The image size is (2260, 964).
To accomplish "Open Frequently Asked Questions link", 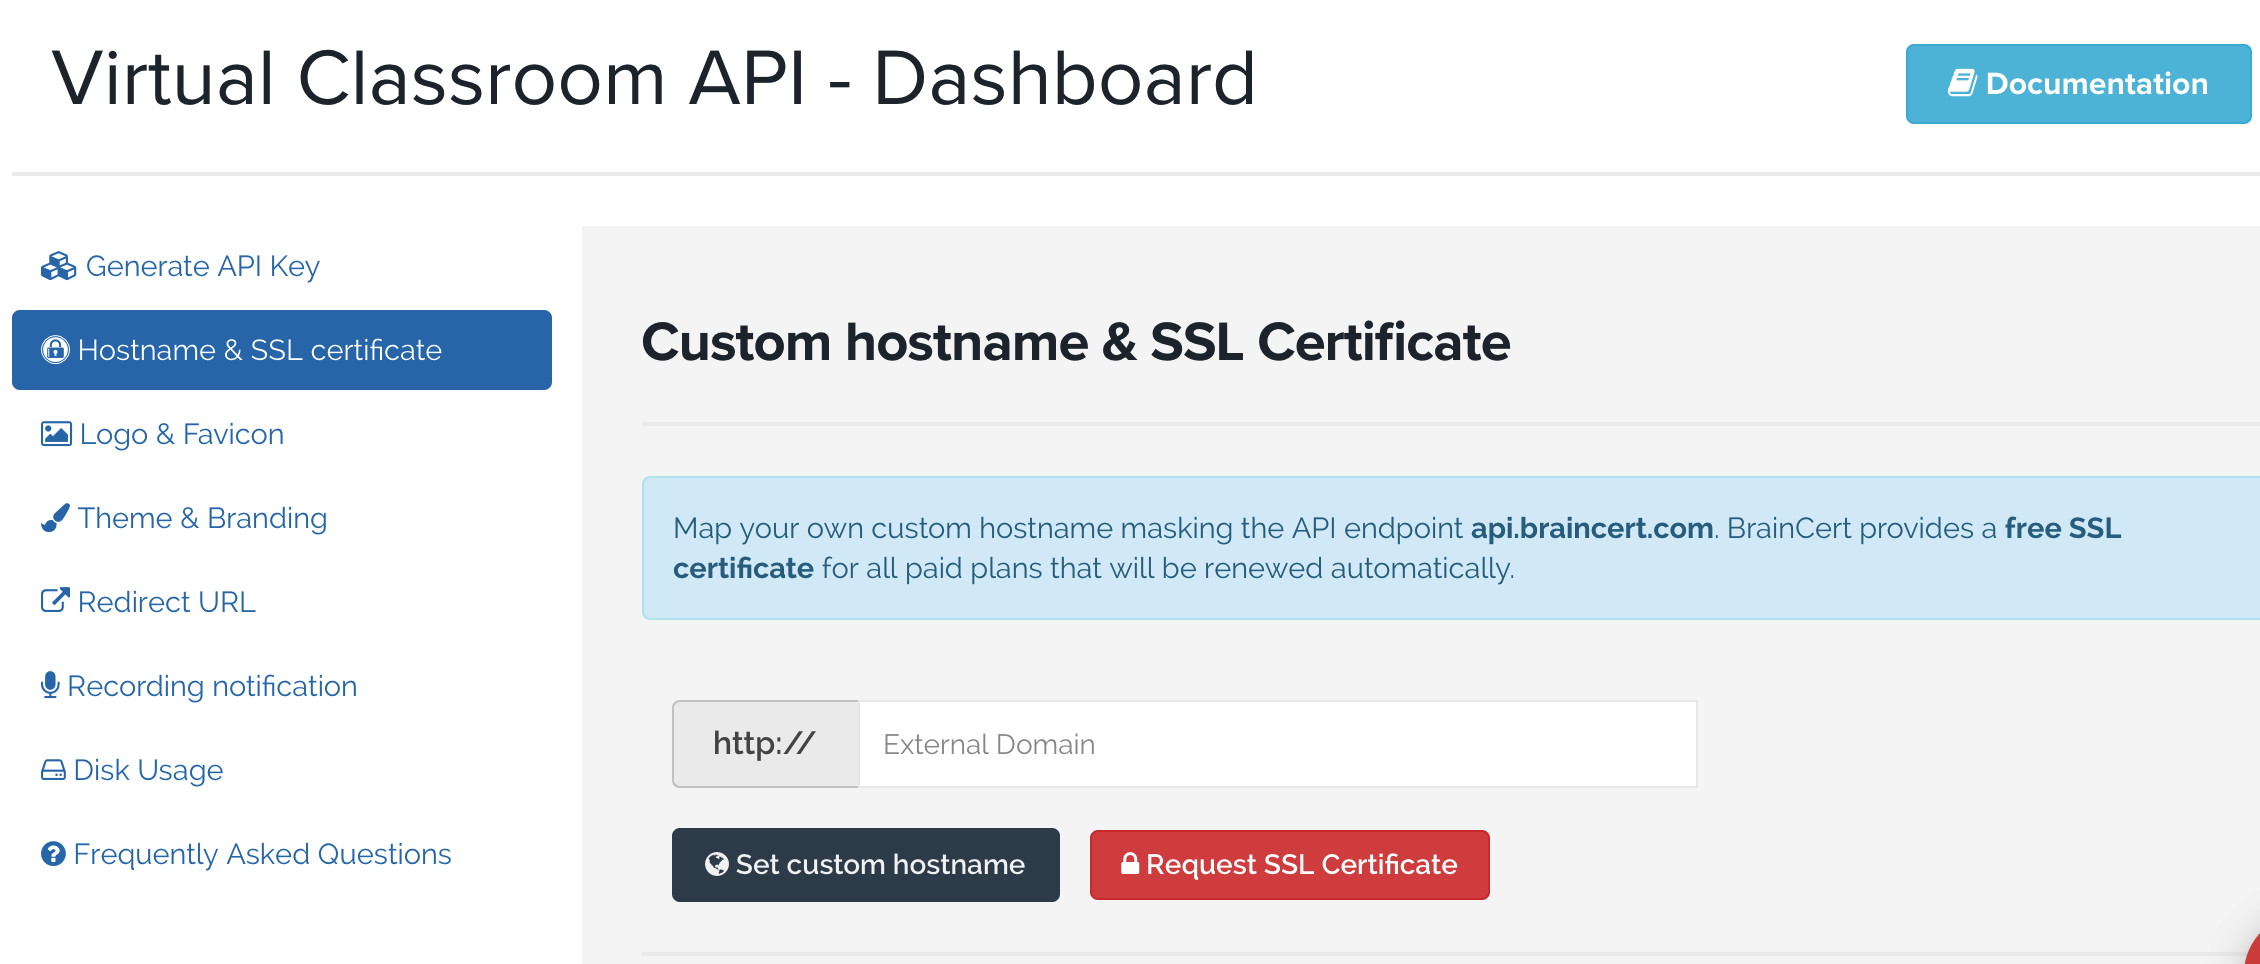I will click(262, 854).
